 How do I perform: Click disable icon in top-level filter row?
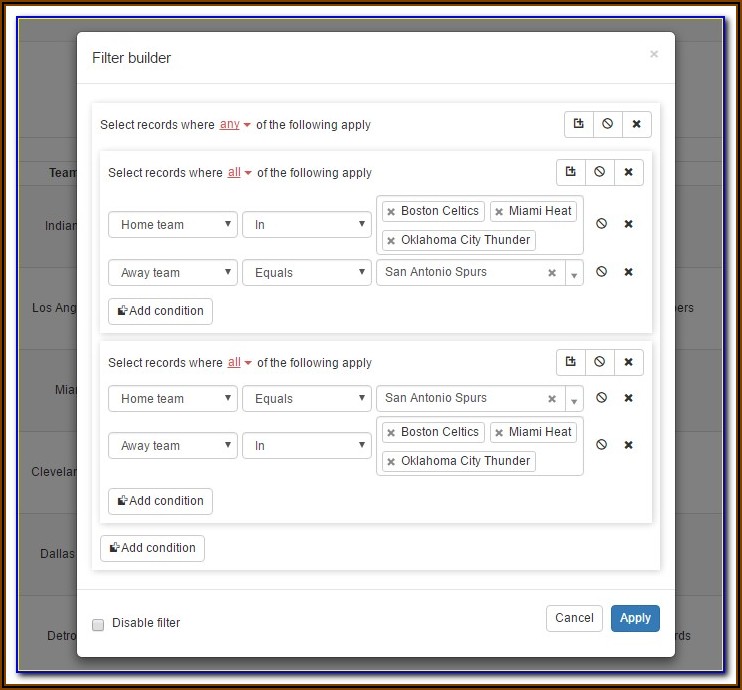(607, 124)
